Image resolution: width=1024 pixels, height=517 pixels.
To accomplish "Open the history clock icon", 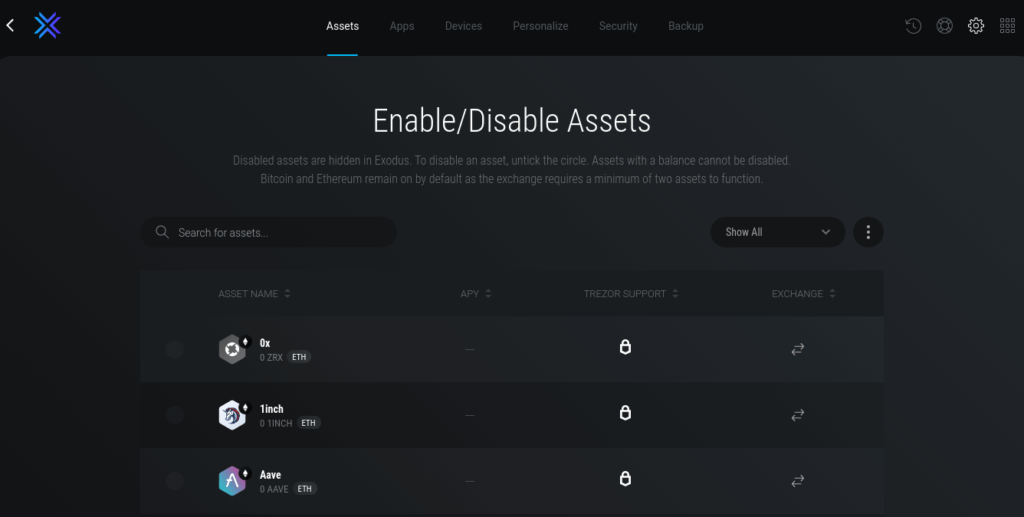I will pos(913,26).
